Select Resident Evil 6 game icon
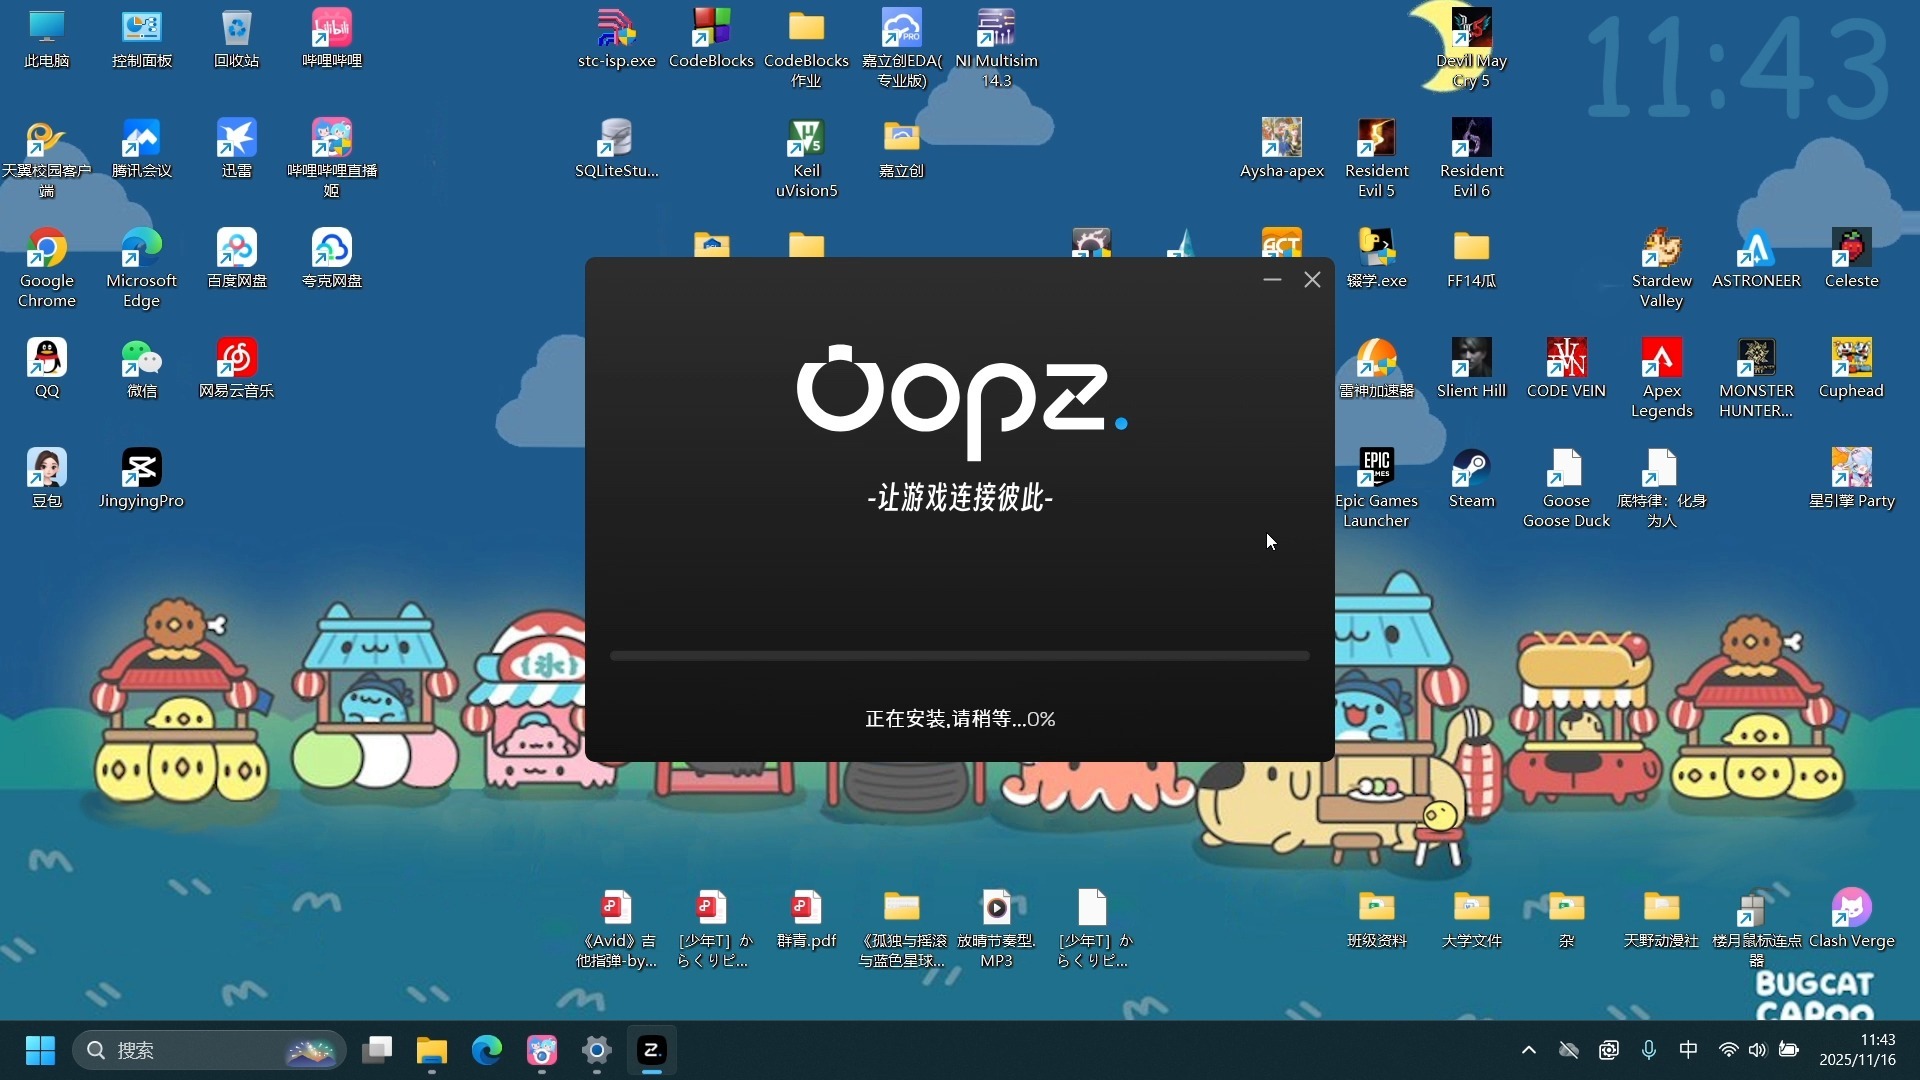This screenshot has height=1080, width=1920. [x=1472, y=159]
